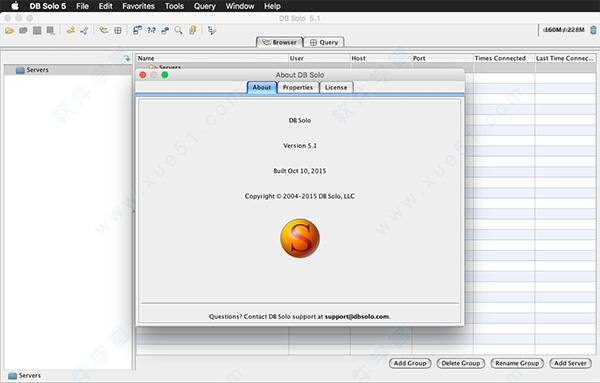Open the Favorites menu
The height and width of the screenshot is (383, 600).
pos(139,6)
